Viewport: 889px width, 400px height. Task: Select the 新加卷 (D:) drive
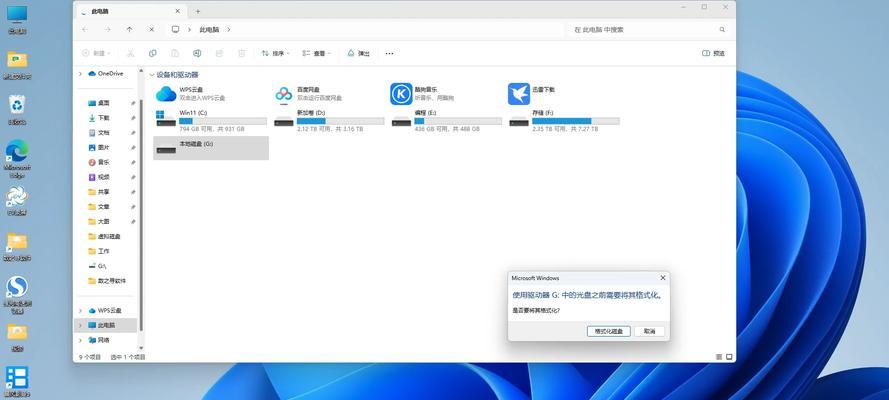(x=329, y=121)
